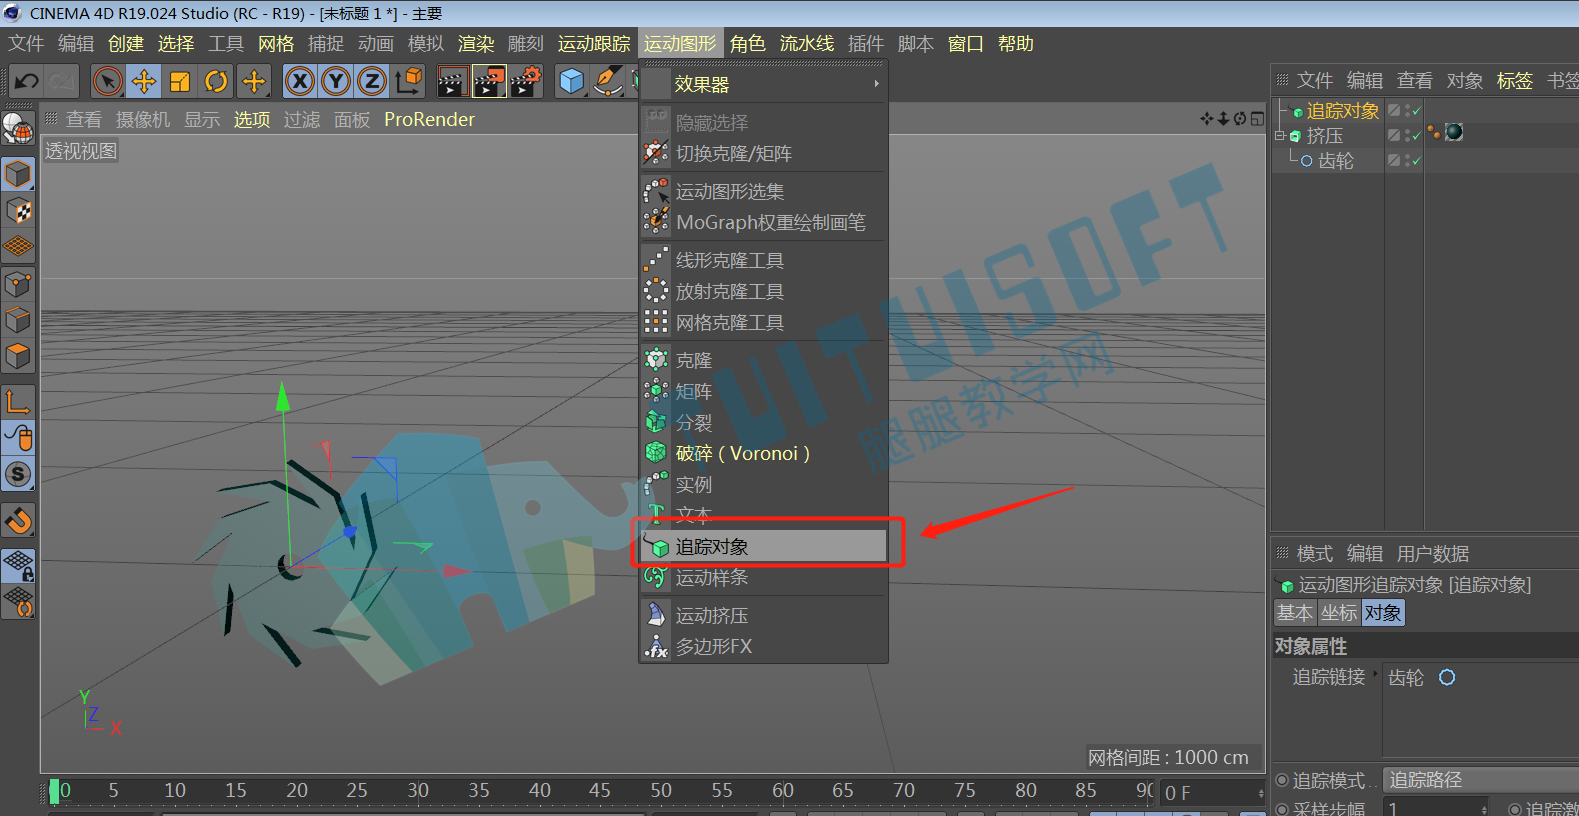Collapse the 挤压 tree node

coord(1279,135)
